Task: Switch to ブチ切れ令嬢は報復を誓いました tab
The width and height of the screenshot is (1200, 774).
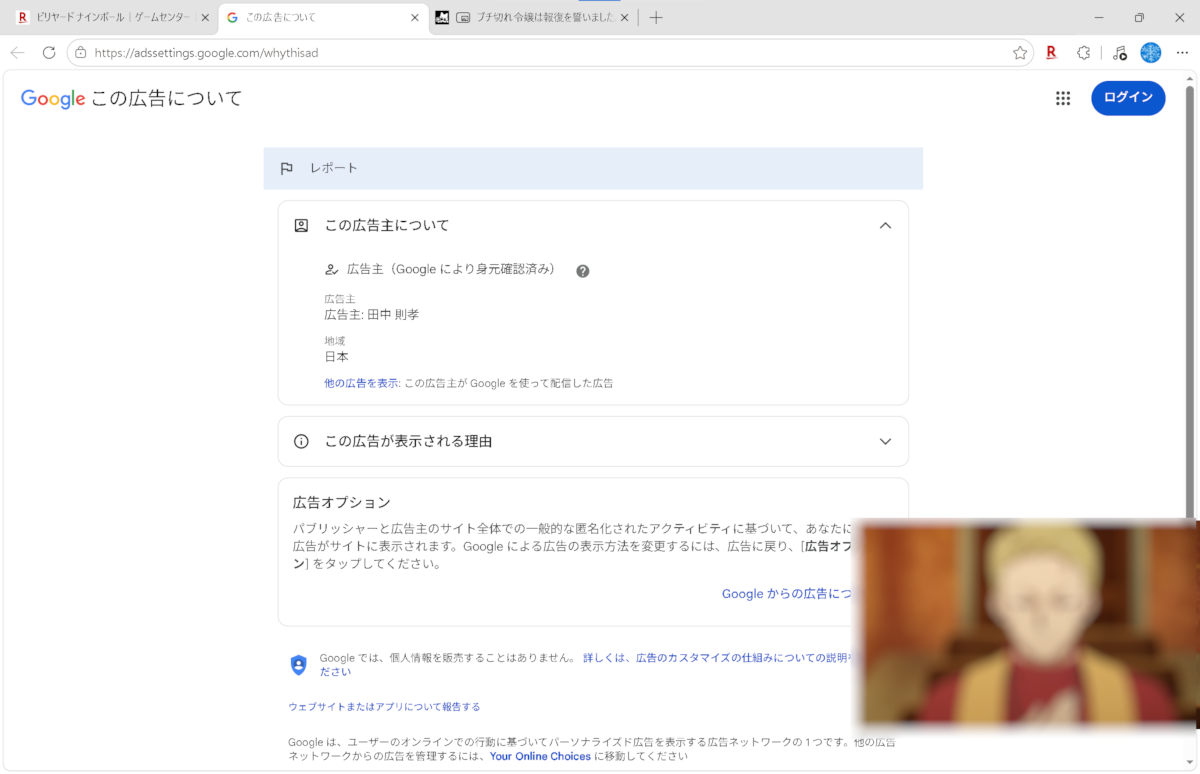Action: (x=533, y=18)
